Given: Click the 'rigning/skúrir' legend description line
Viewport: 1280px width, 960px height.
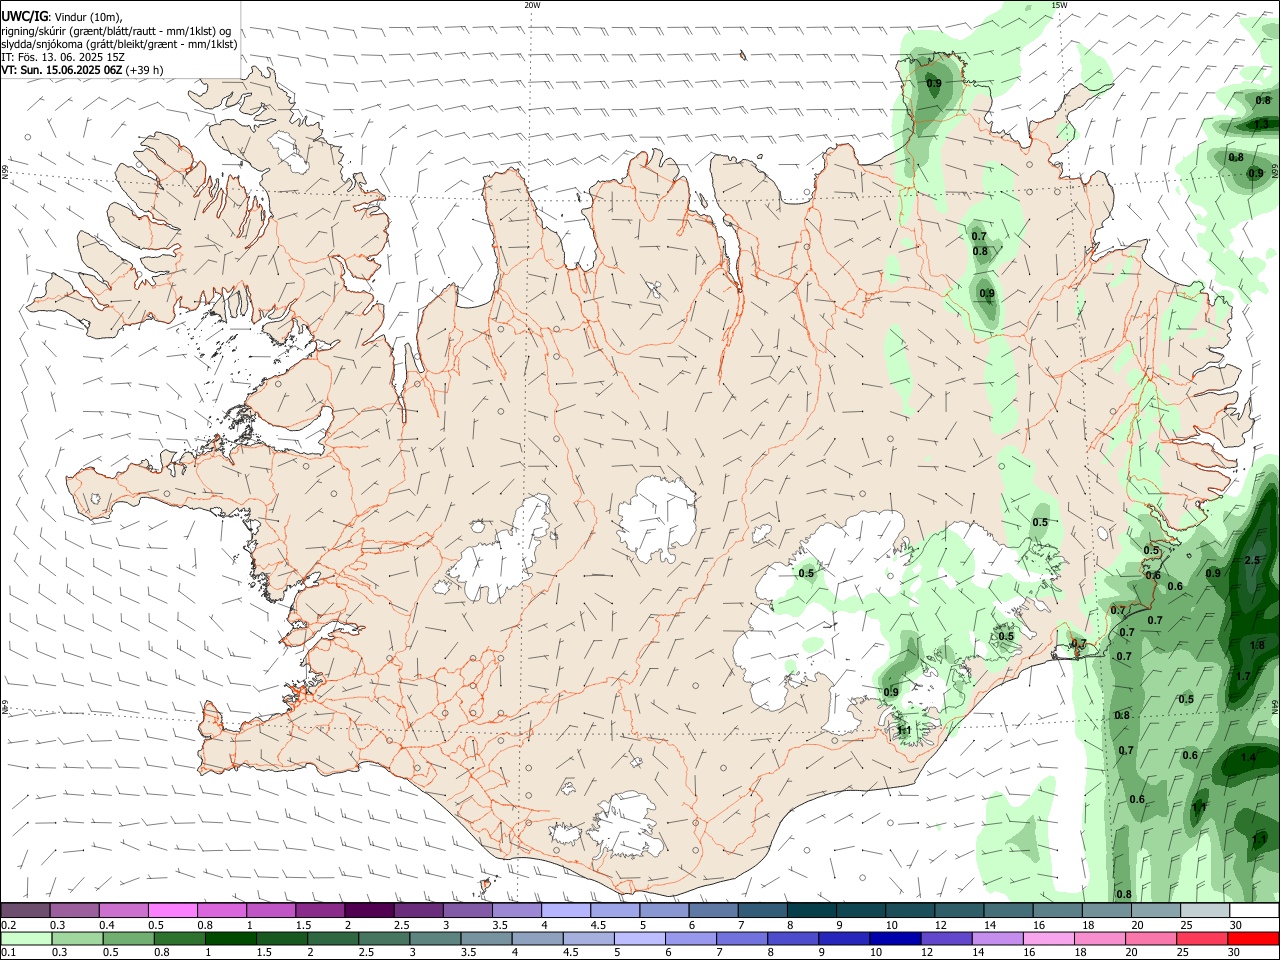Looking at the screenshot, I should 116,30.
